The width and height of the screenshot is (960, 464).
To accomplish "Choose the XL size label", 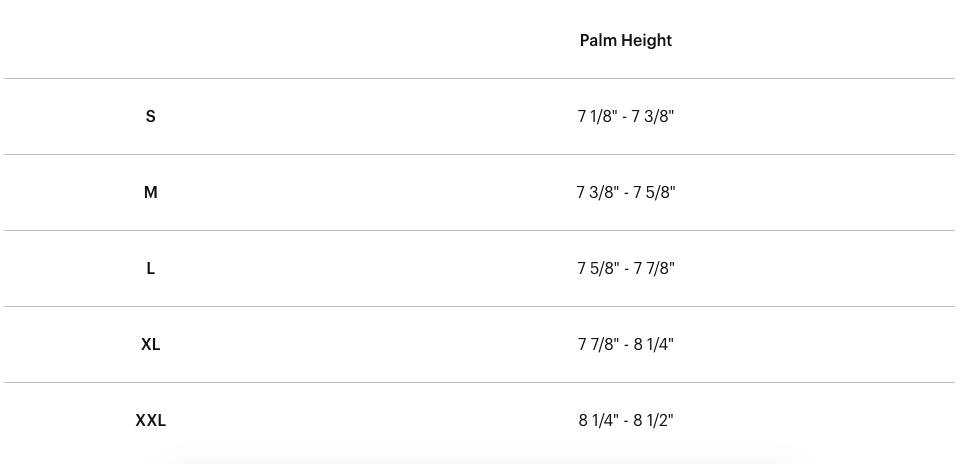I will point(151,344).
